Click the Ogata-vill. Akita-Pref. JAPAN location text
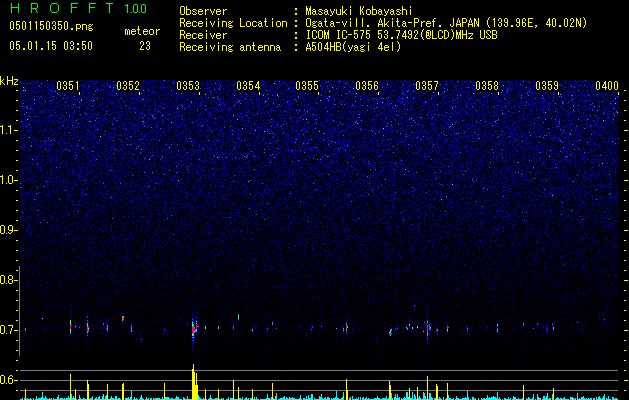The image size is (629, 400). tap(446, 23)
